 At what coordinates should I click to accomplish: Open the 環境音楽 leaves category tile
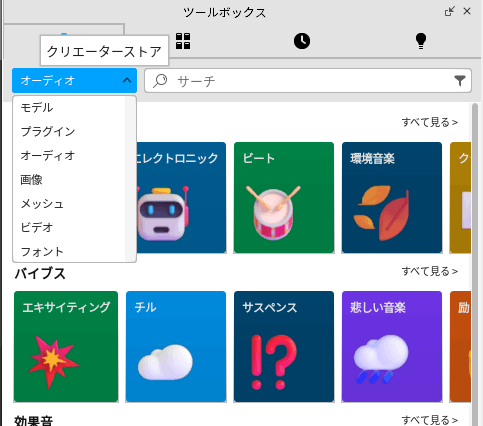pyautogui.click(x=392, y=198)
